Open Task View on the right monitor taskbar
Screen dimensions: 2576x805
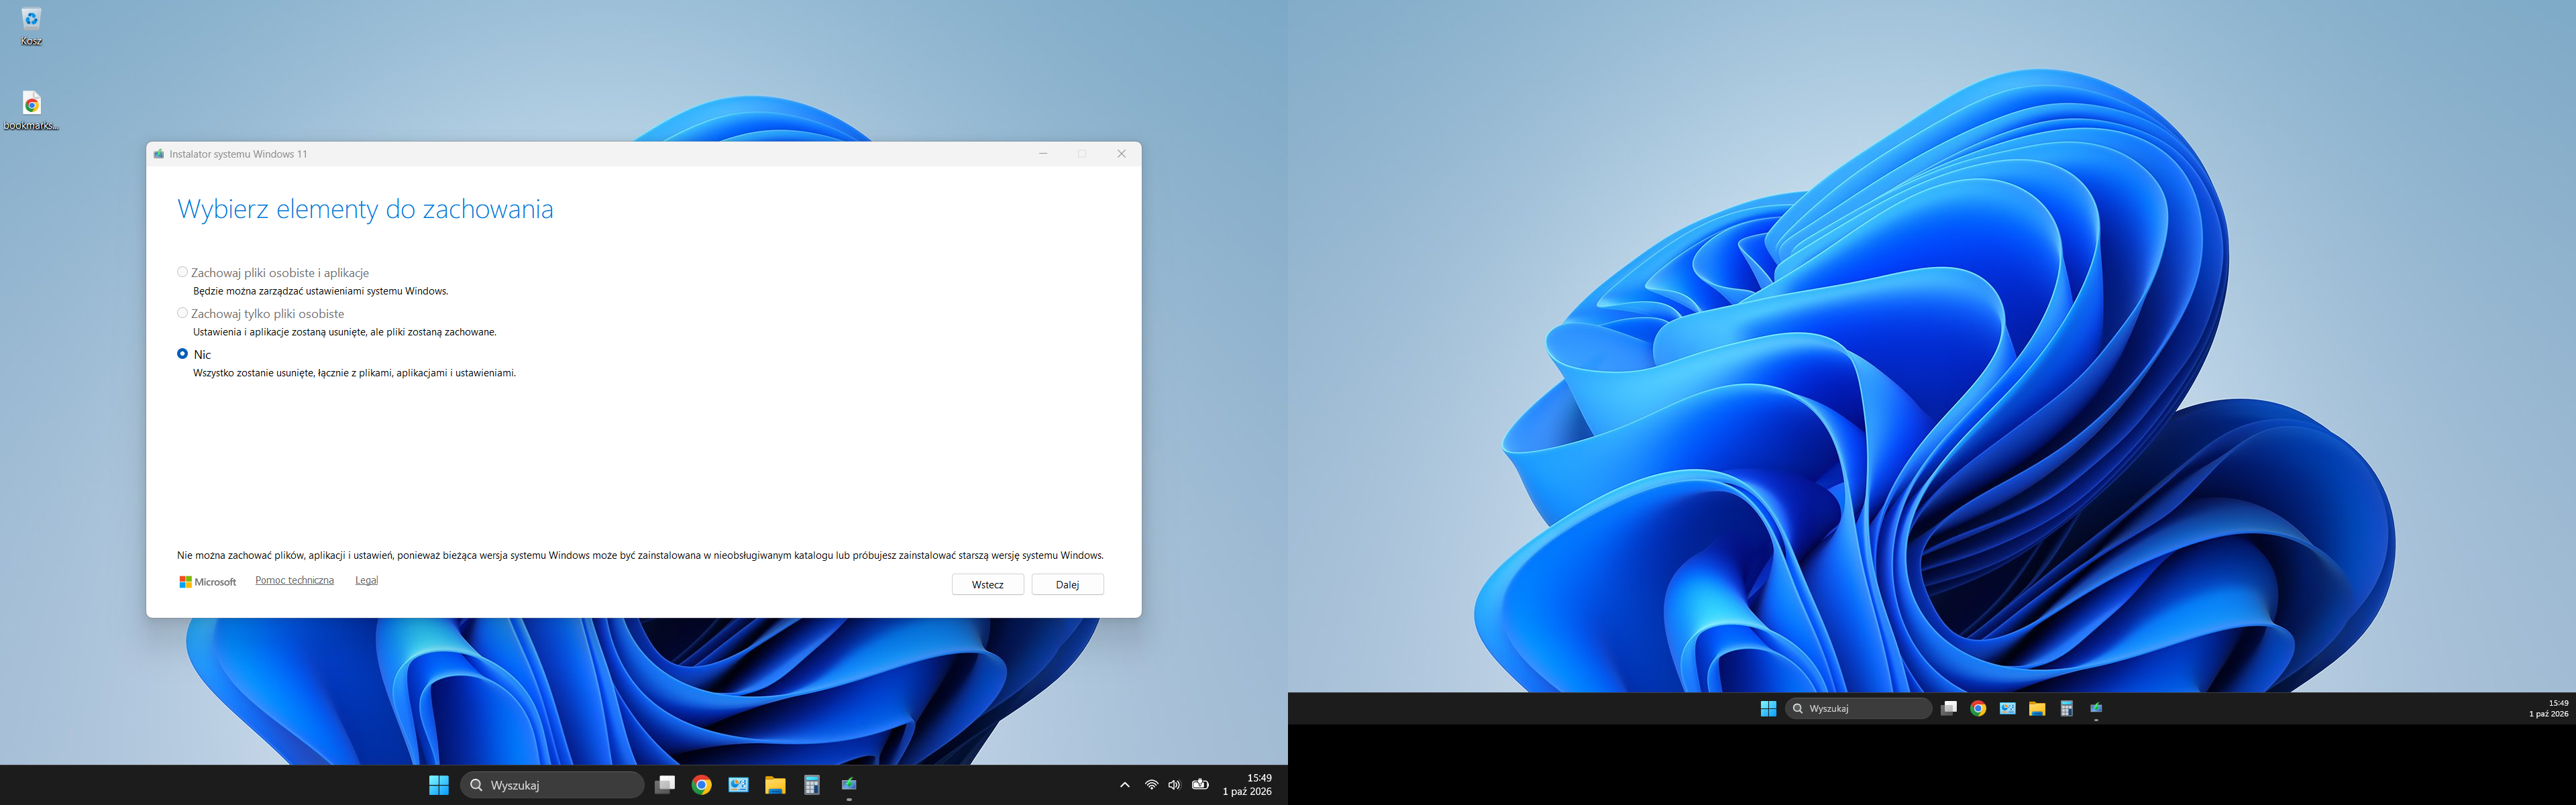1949,708
